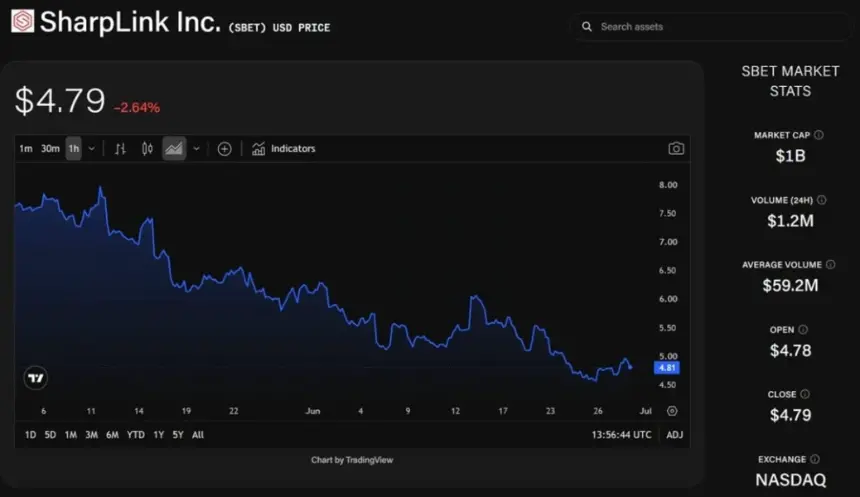Click the NASDAQ exchange value
Screen dimensions: 860x497
click(x=790, y=480)
